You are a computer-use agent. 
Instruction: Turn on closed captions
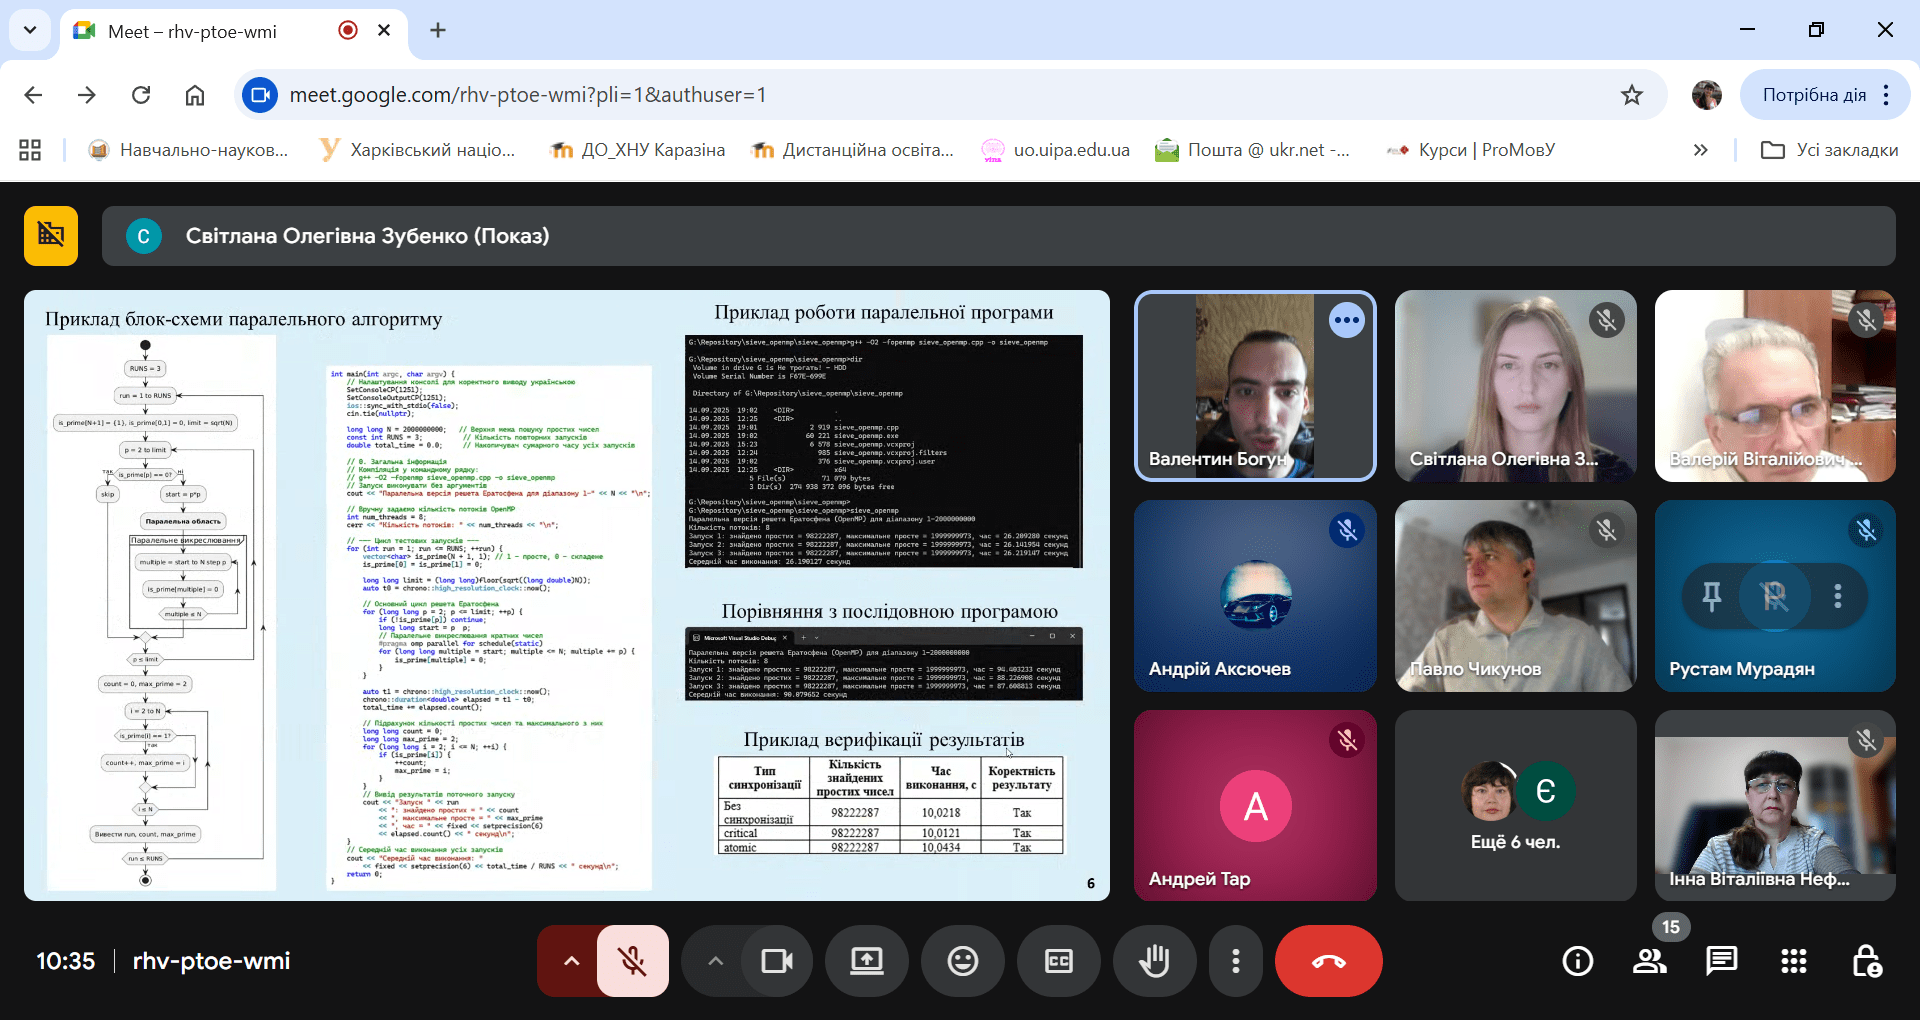pos(1058,961)
